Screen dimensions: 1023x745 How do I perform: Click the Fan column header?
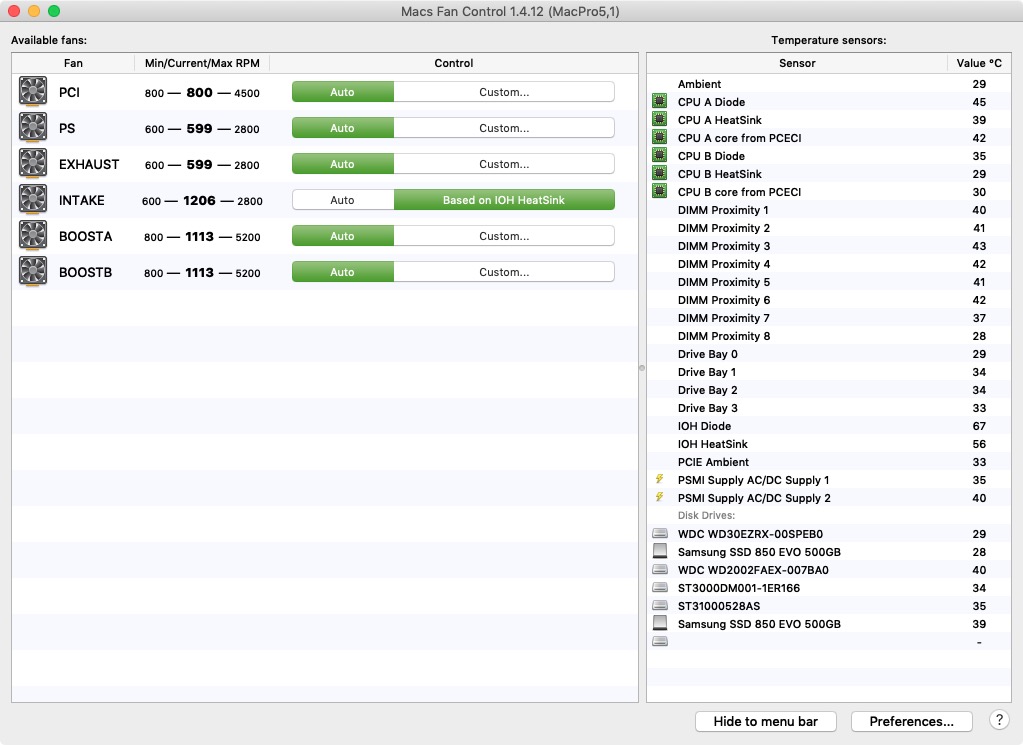73,63
